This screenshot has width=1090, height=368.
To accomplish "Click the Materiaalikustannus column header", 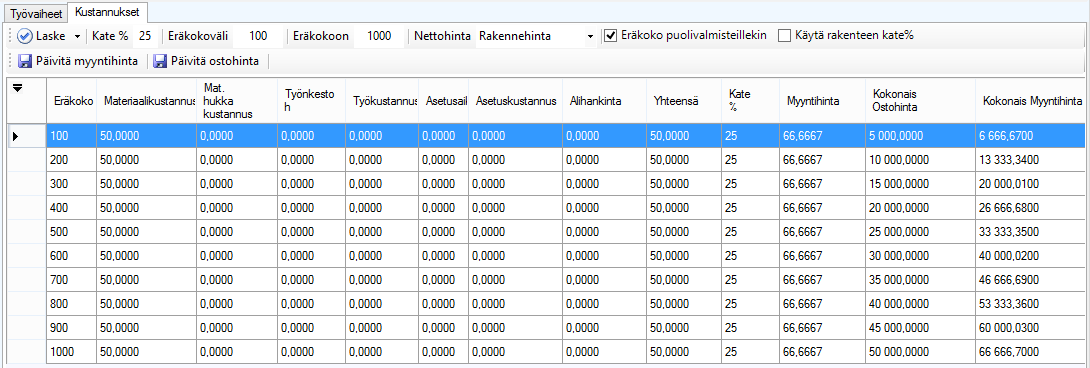I will coord(147,101).
